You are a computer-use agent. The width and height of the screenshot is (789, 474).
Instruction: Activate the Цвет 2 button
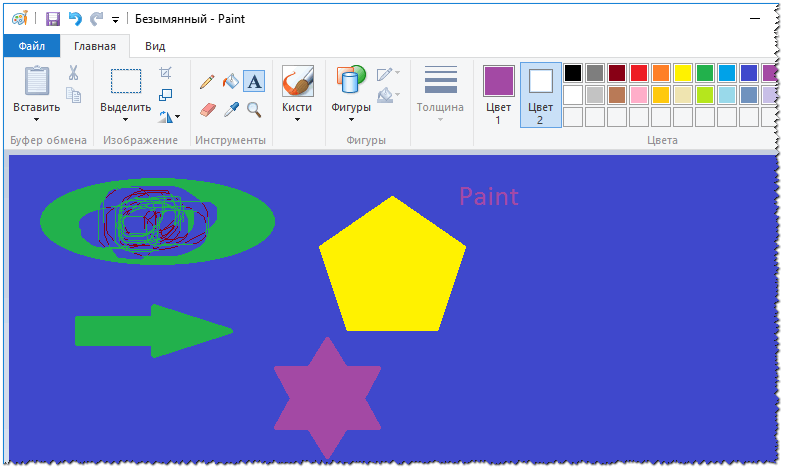coord(541,95)
